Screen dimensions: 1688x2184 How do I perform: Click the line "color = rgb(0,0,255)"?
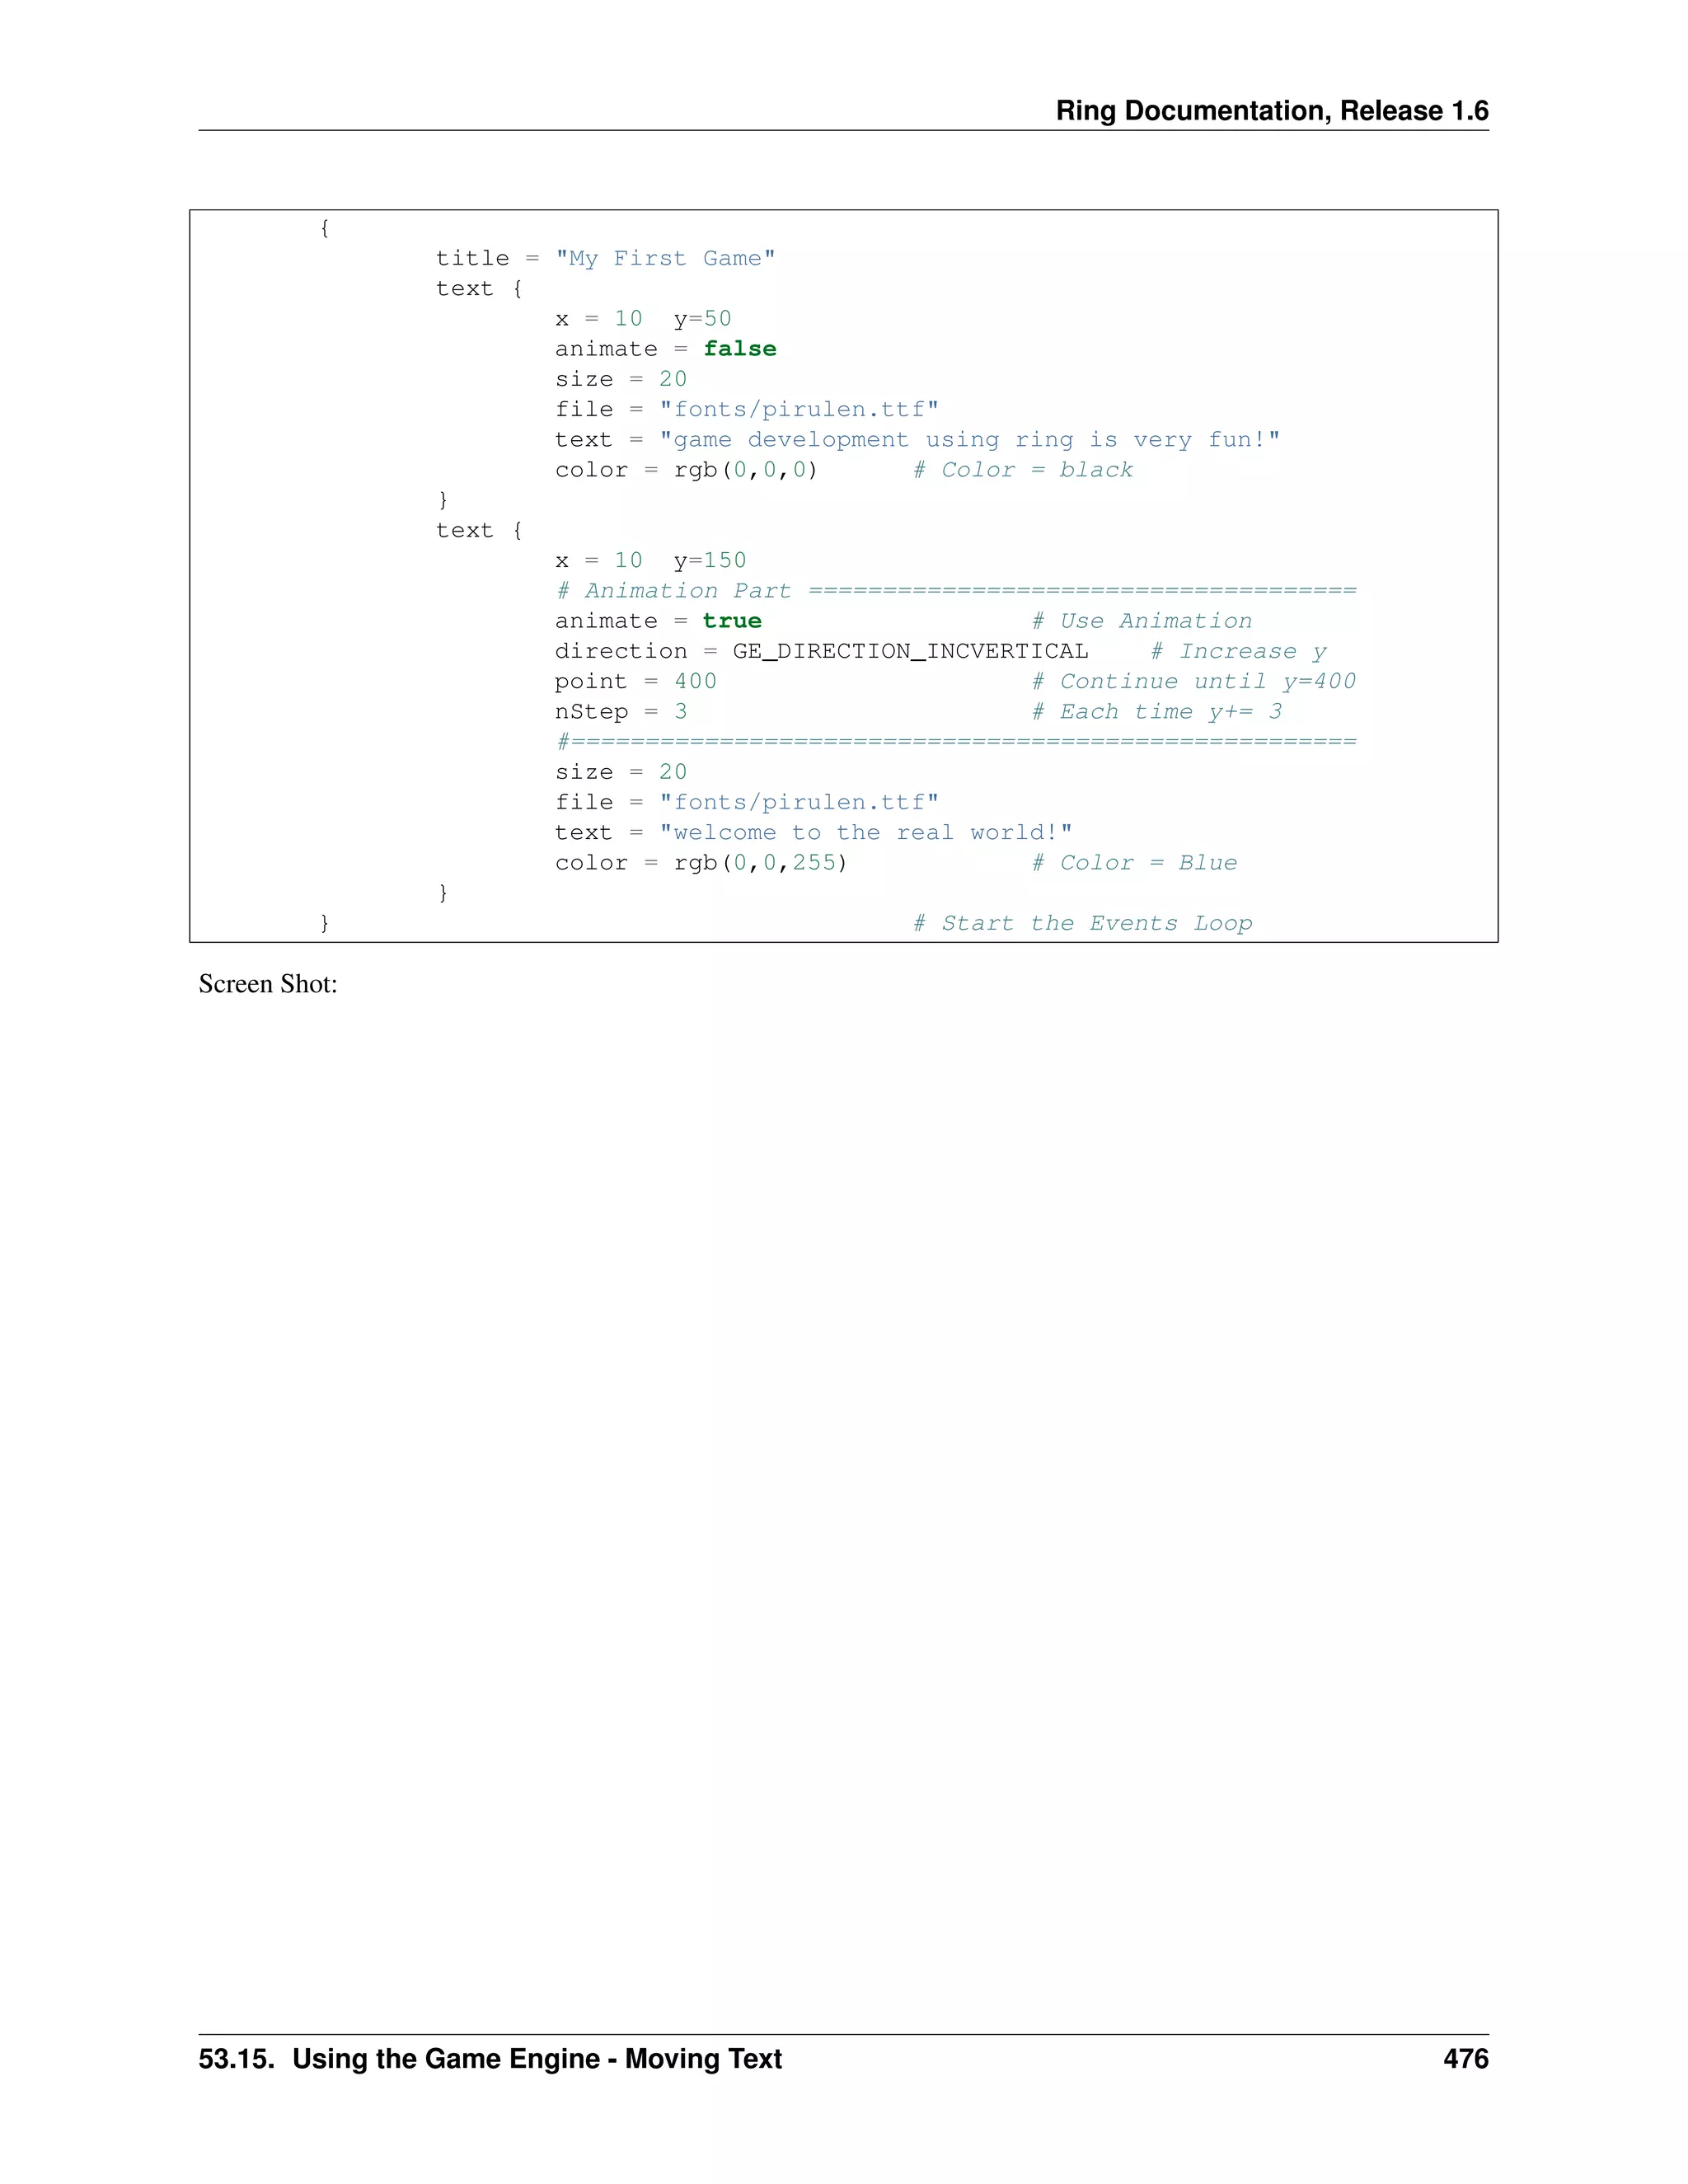coord(701,863)
